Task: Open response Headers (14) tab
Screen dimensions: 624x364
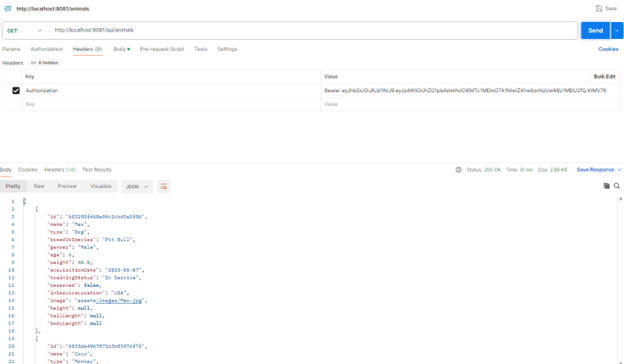Action: pos(60,170)
